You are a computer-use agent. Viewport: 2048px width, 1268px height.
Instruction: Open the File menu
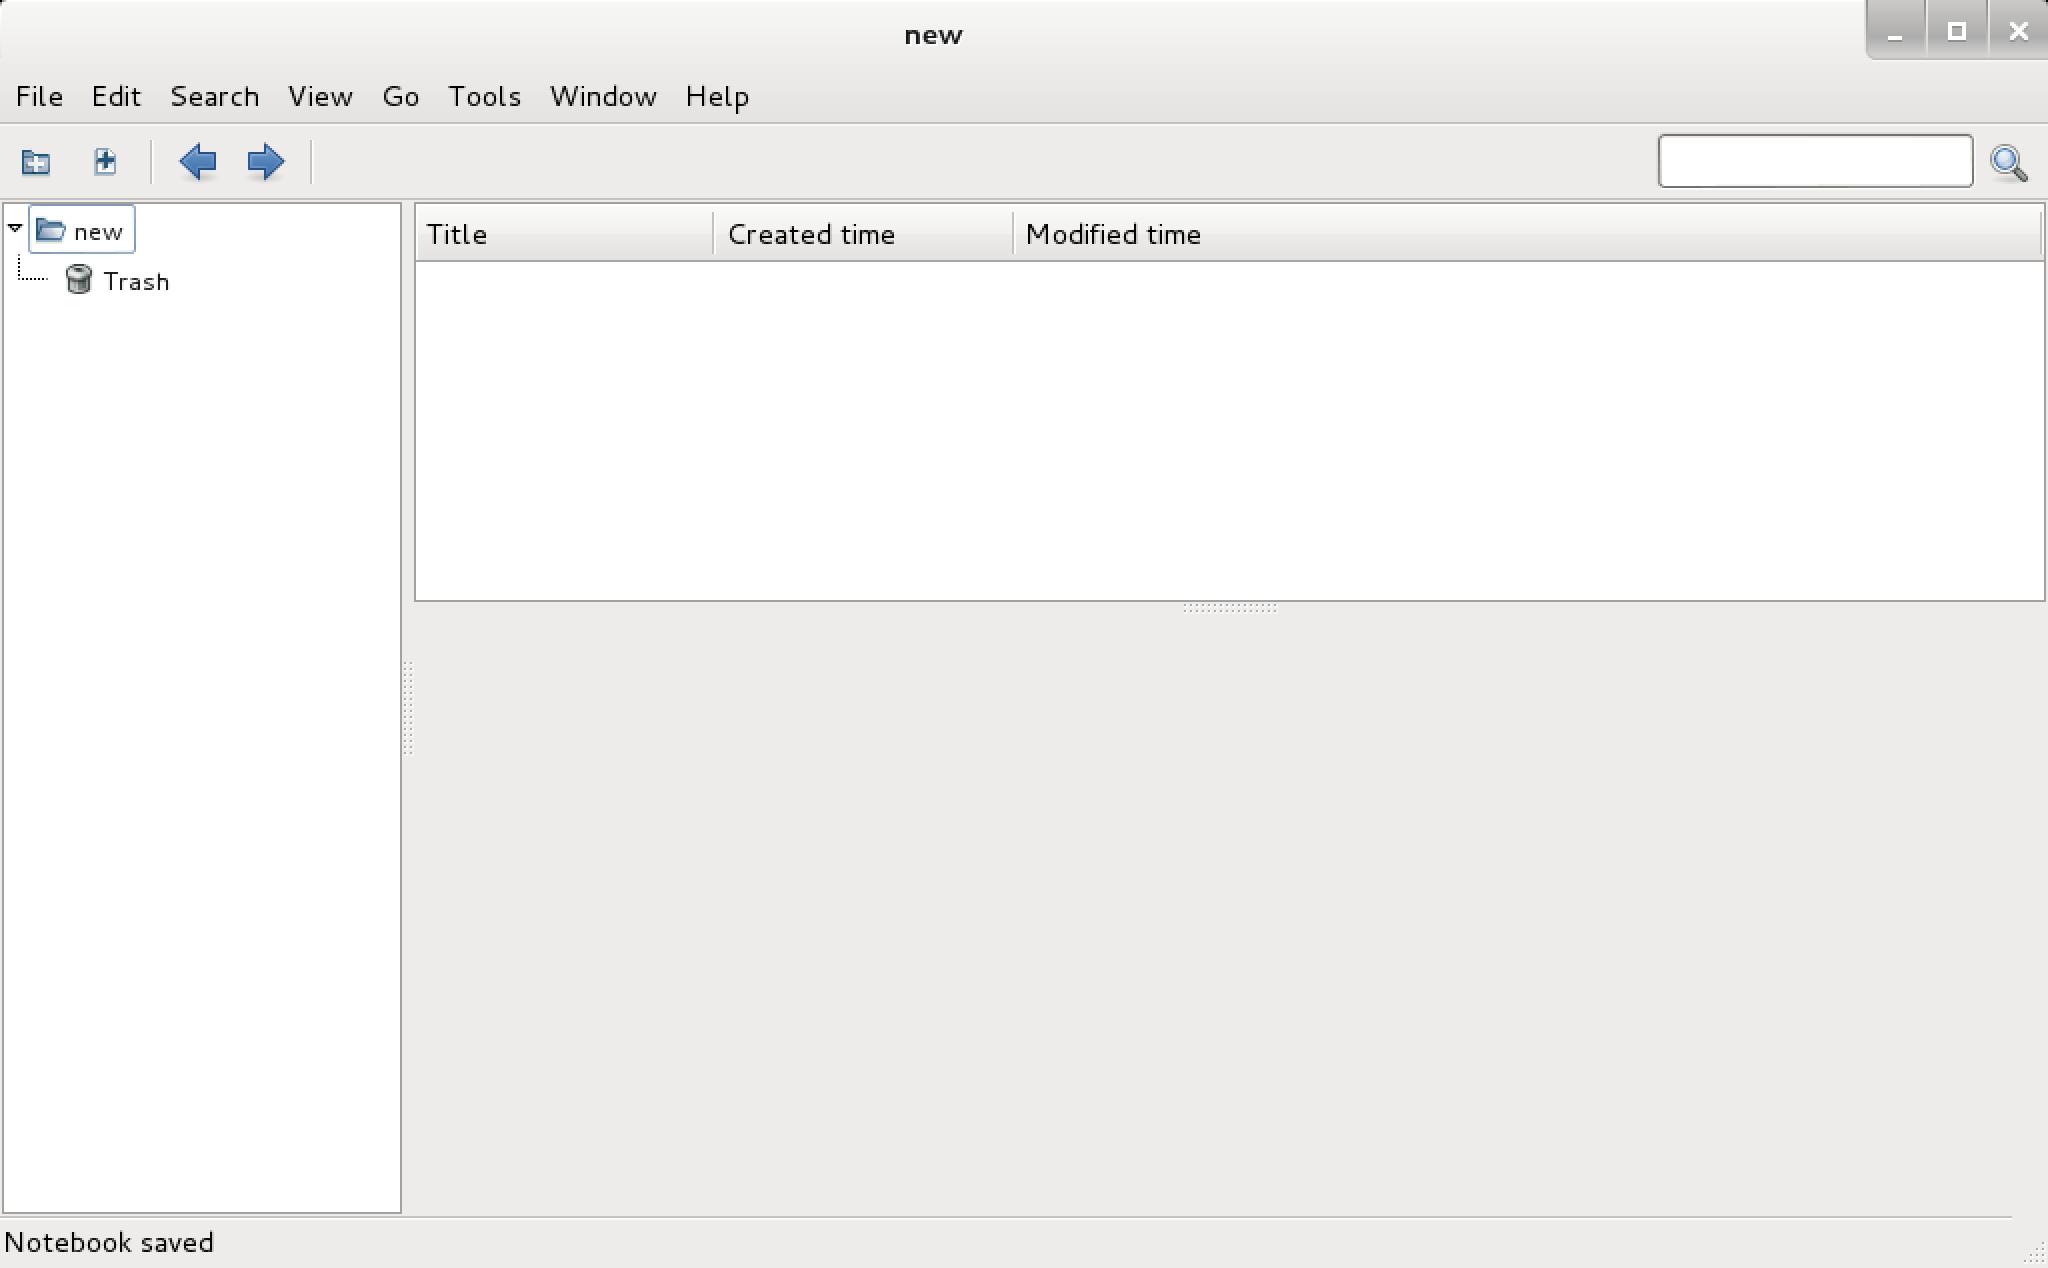(x=38, y=97)
